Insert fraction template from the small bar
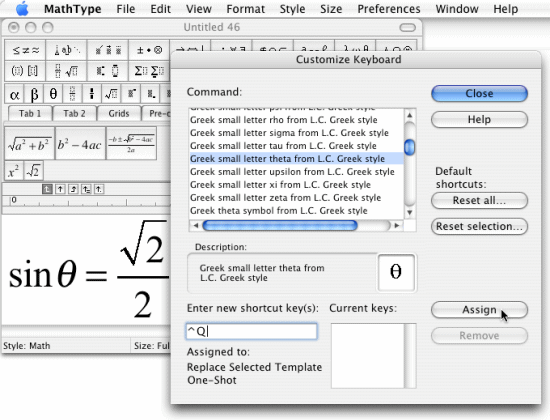Image resolution: width=550 pixels, height=420 pixels. [73, 94]
